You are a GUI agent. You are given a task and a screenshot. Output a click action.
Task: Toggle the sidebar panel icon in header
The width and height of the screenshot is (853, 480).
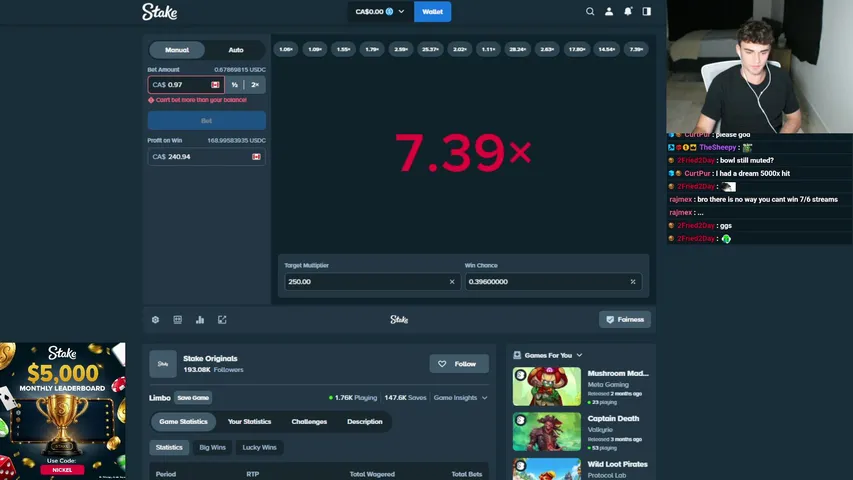(x=646, y=11)
